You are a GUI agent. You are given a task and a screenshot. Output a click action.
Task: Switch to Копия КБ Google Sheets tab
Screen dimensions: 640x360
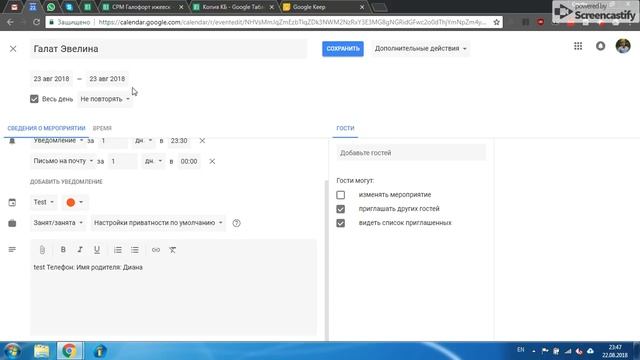pos(233,7)
